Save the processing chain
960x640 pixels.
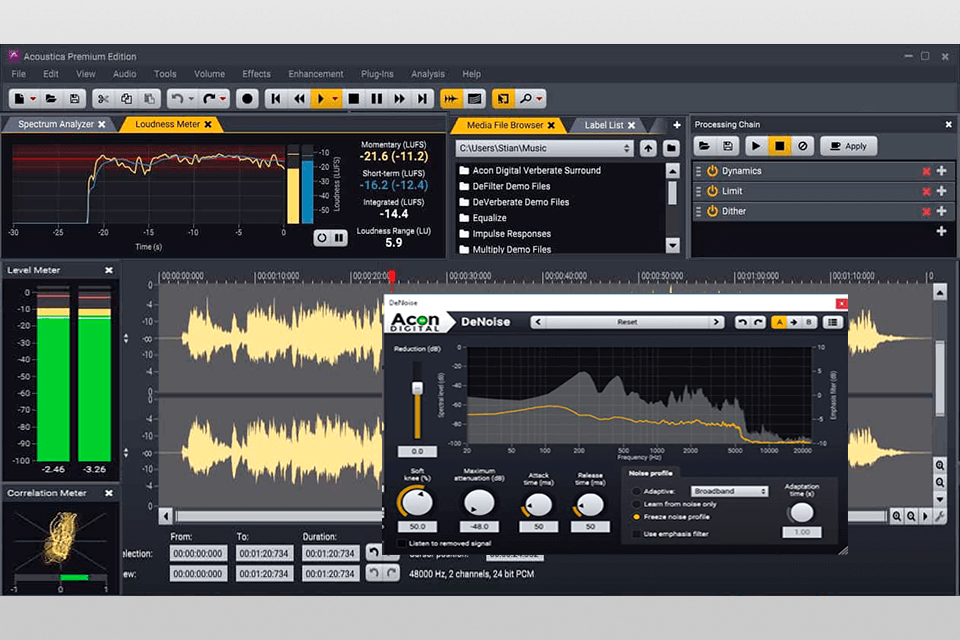click(728, 146)
